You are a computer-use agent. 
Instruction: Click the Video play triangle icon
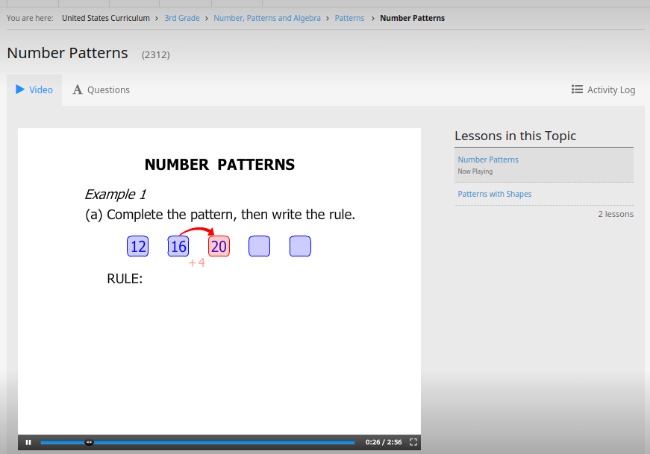click(20, 89)
